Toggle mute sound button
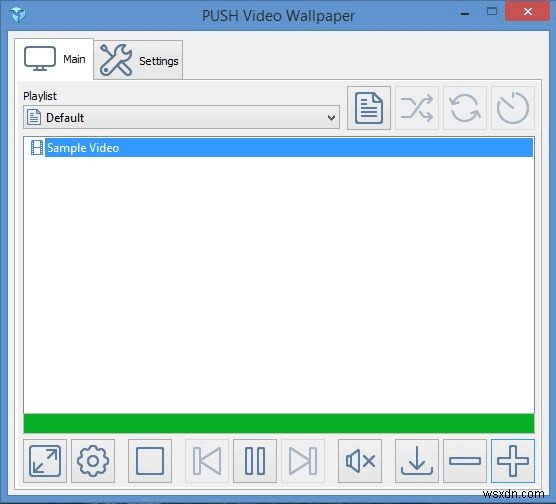The image size is (556, 504). 360,461
